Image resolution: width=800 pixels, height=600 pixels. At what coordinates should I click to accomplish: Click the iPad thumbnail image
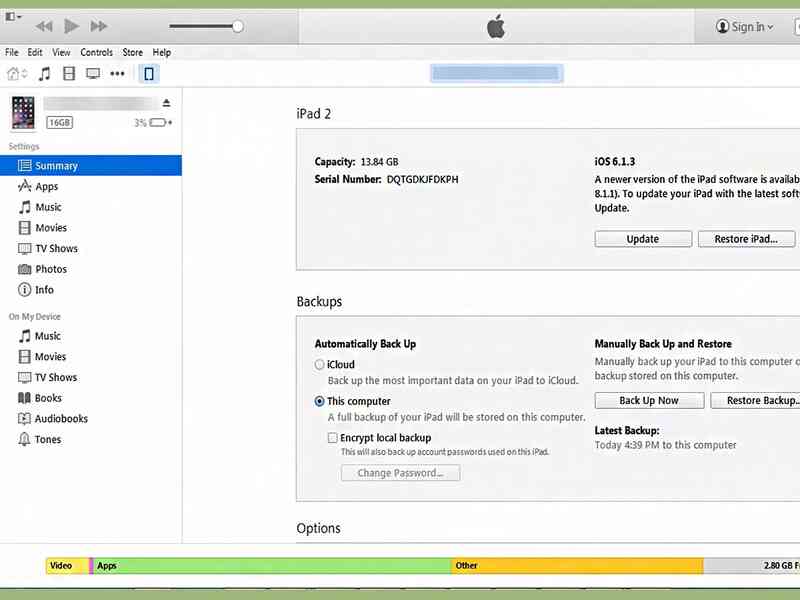23,112
